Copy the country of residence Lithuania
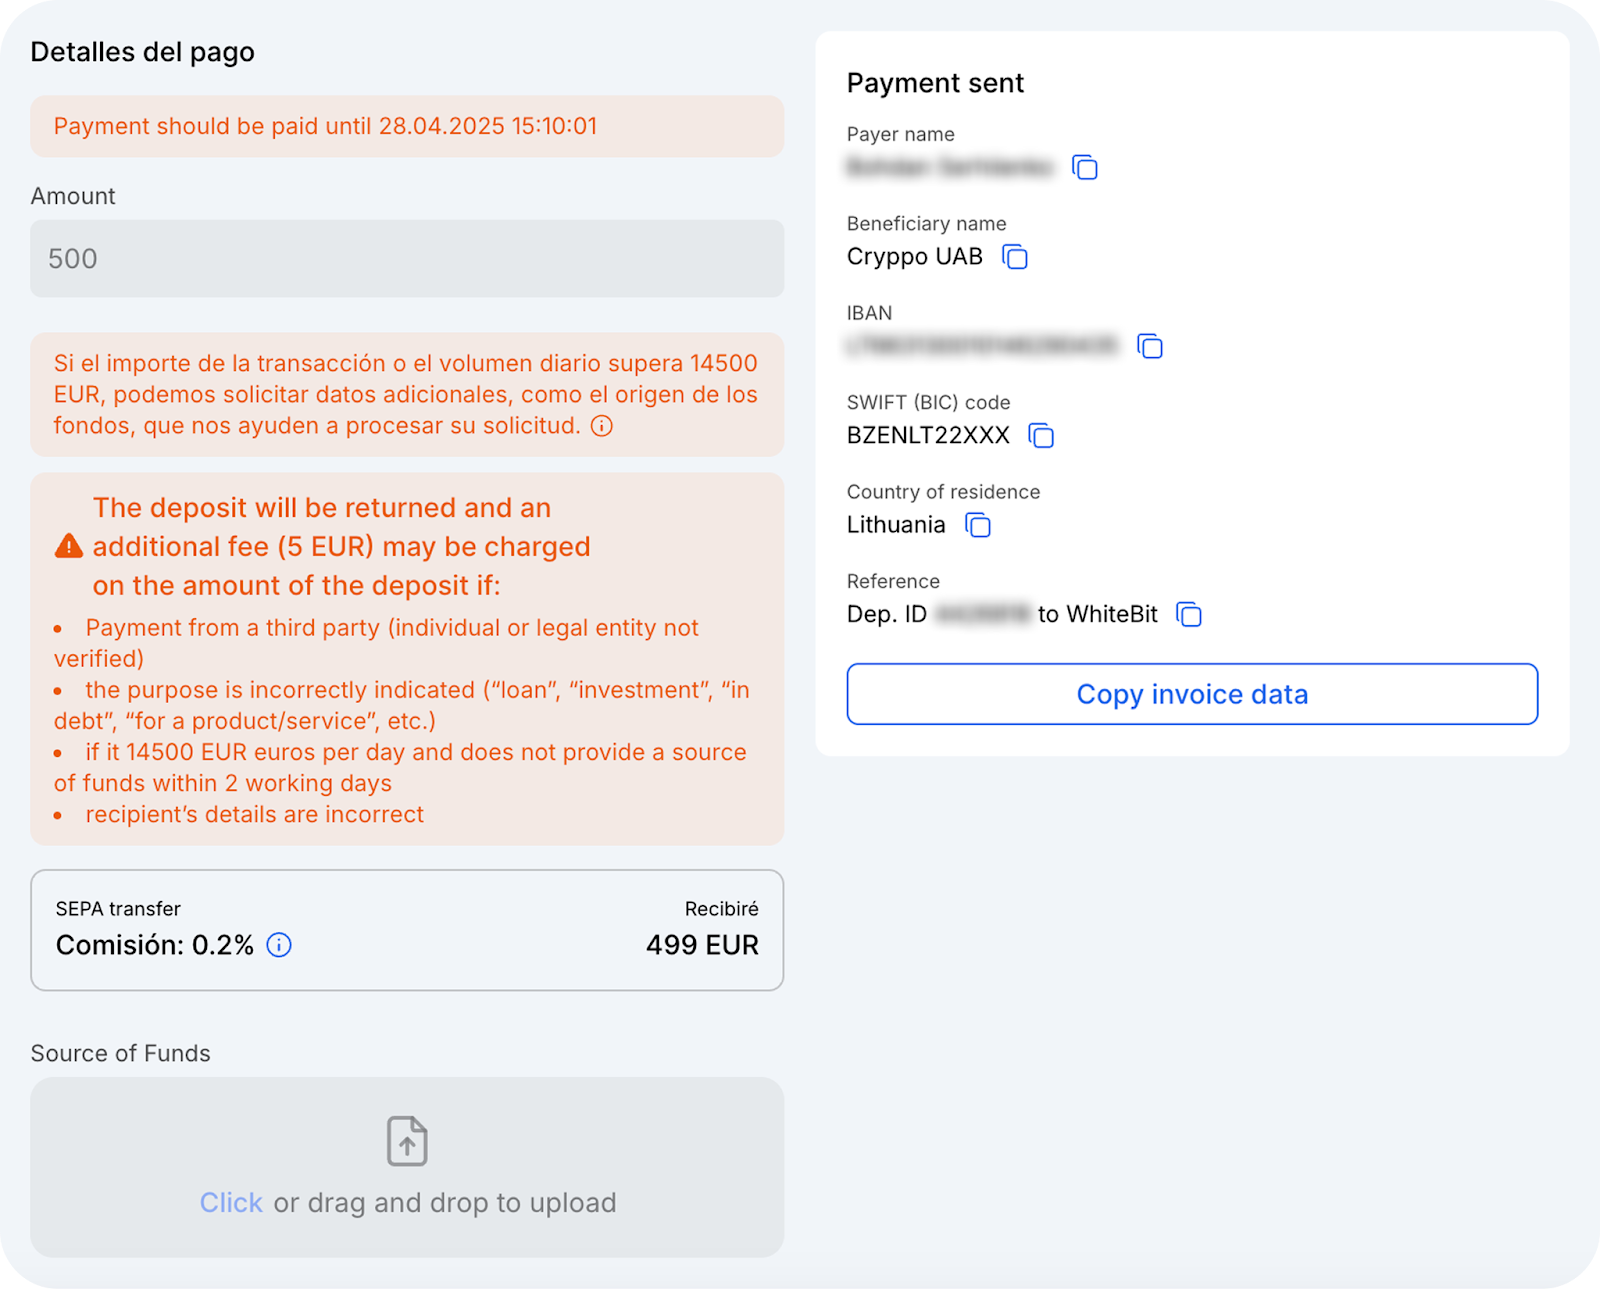 [977, 525]
